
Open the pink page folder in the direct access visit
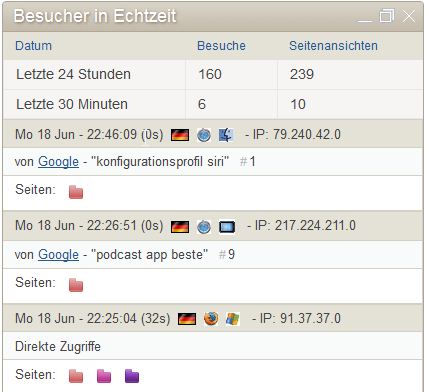coord(104,376)
